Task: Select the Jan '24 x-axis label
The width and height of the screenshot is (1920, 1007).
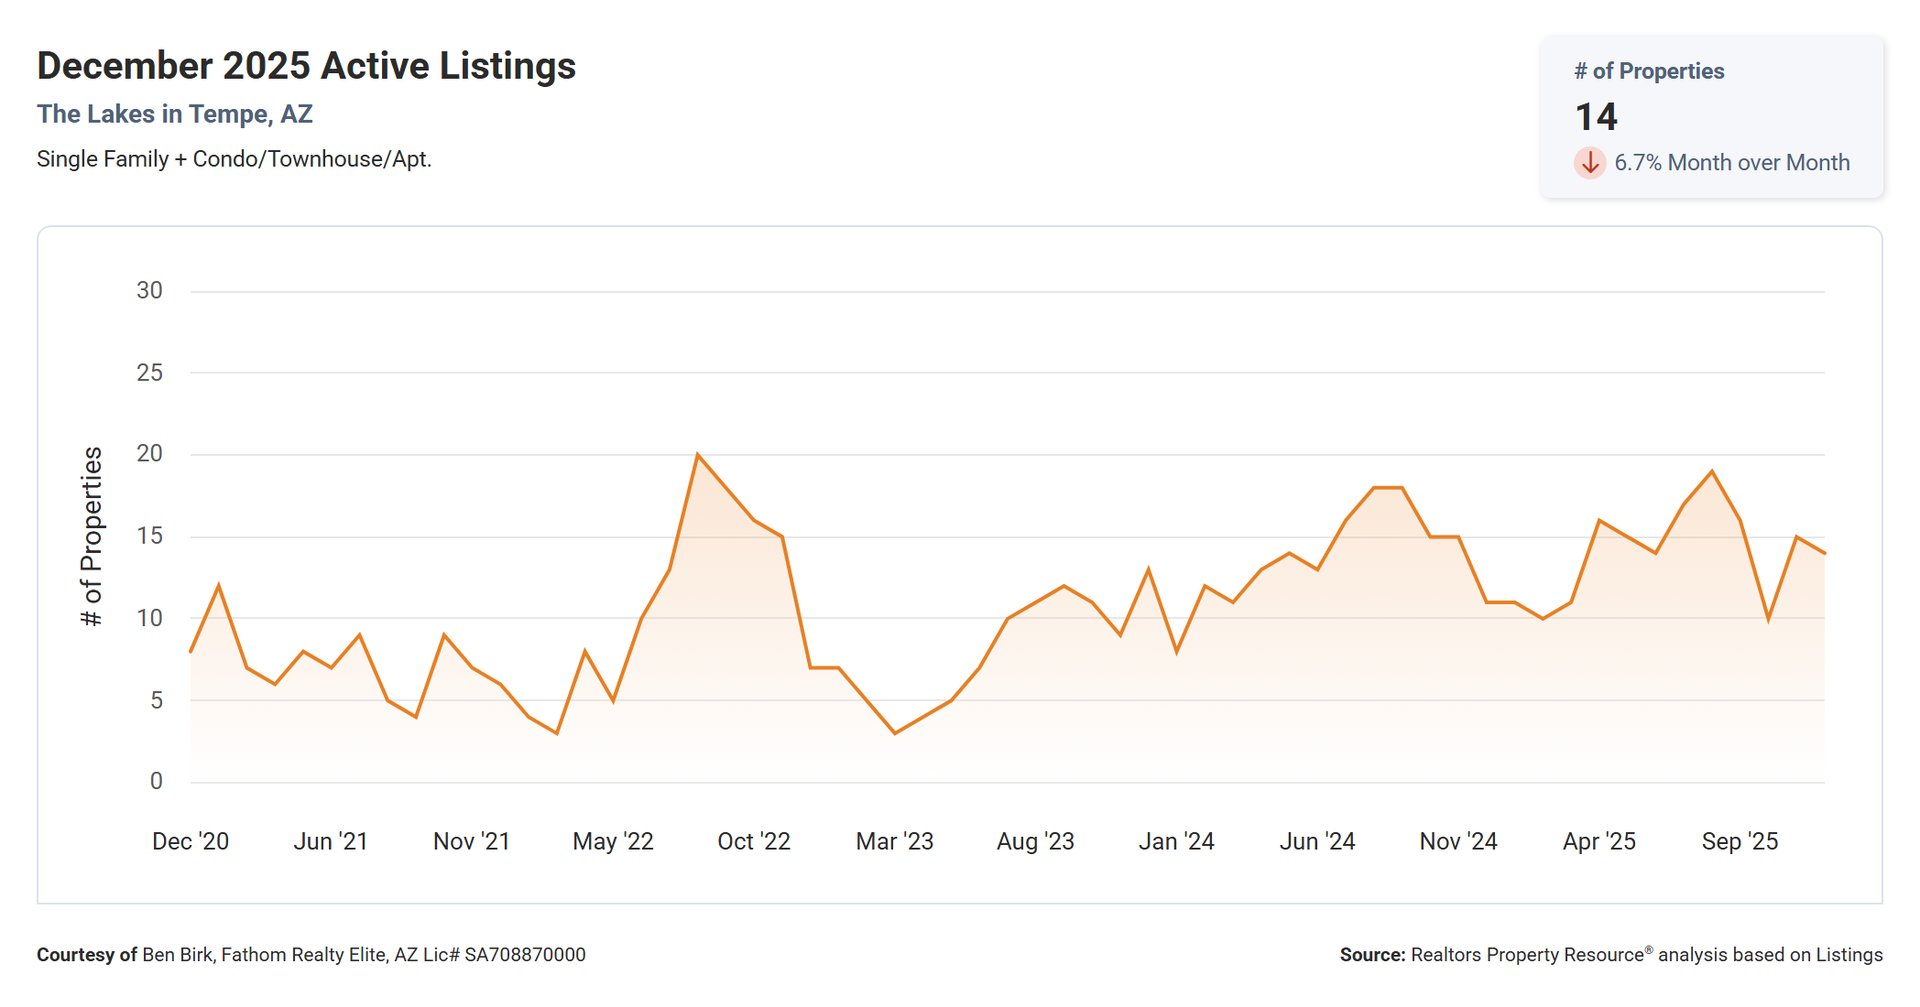Action: click(x=1176, y=841)
